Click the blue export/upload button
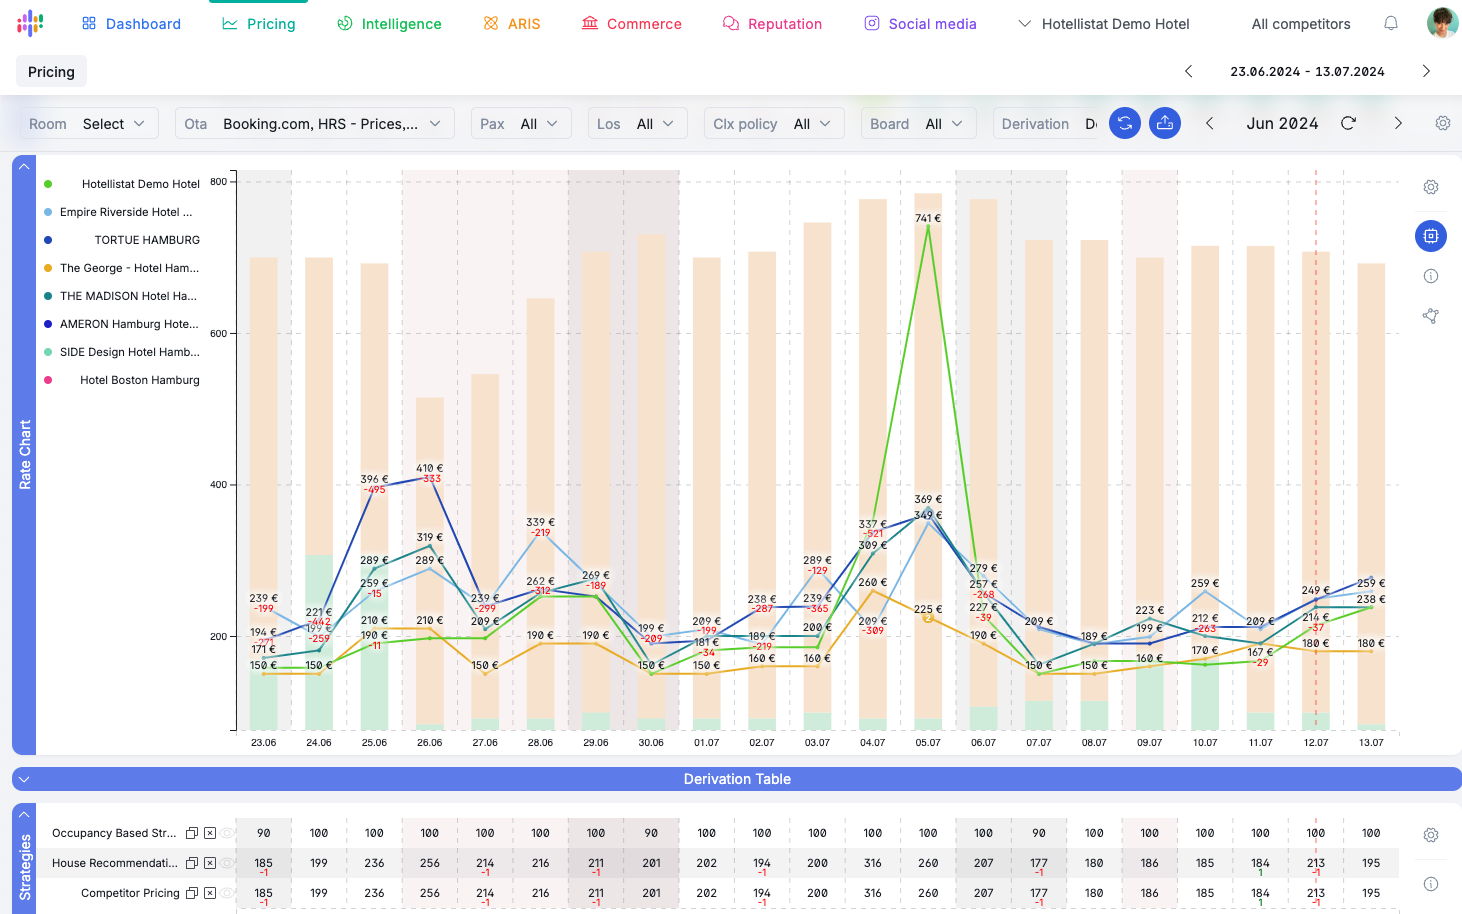 point(1165,123)
